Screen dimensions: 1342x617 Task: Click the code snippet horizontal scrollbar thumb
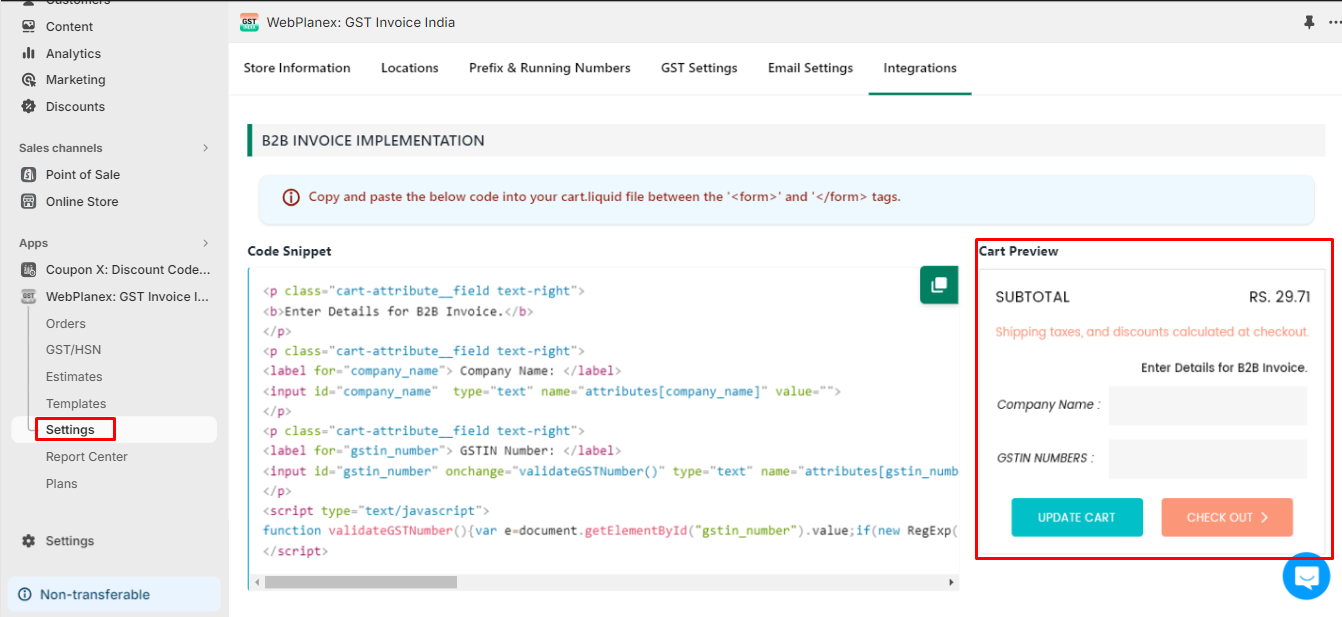(x=361, y=582)
